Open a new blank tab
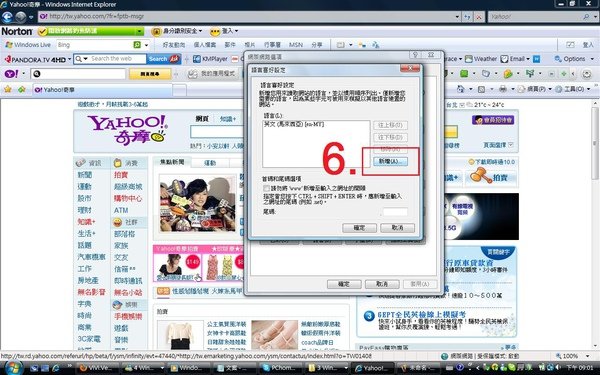Screen dimensions: 600x375 pyautogui.click(x=179, y=90)
